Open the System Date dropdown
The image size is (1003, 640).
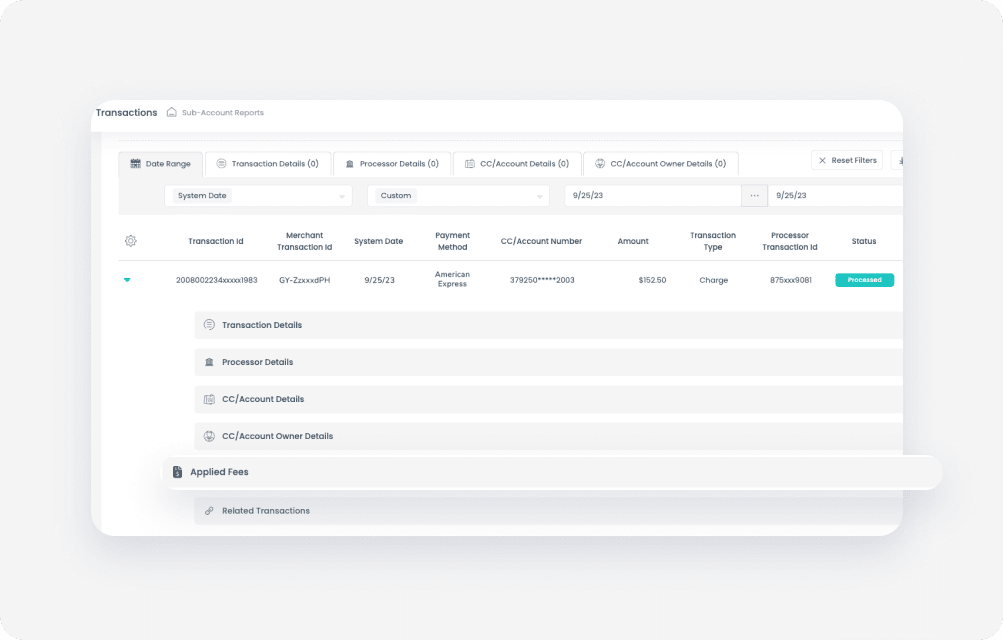[258, 196]
